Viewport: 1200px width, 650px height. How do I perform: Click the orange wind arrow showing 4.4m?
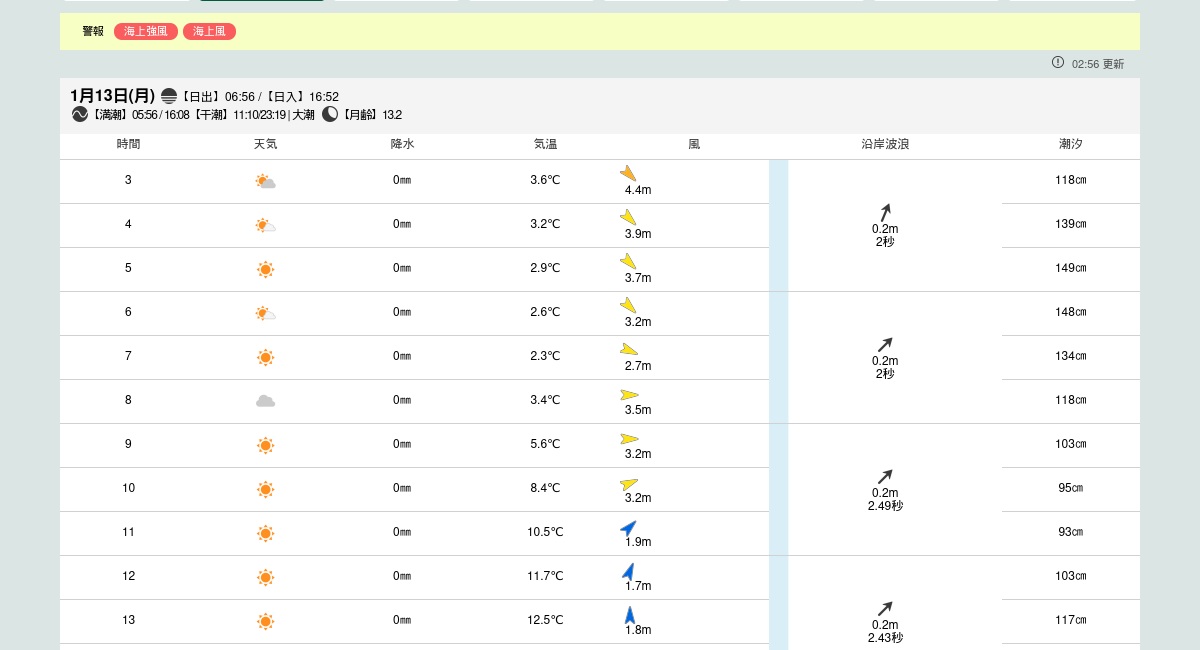coord(628,173)
